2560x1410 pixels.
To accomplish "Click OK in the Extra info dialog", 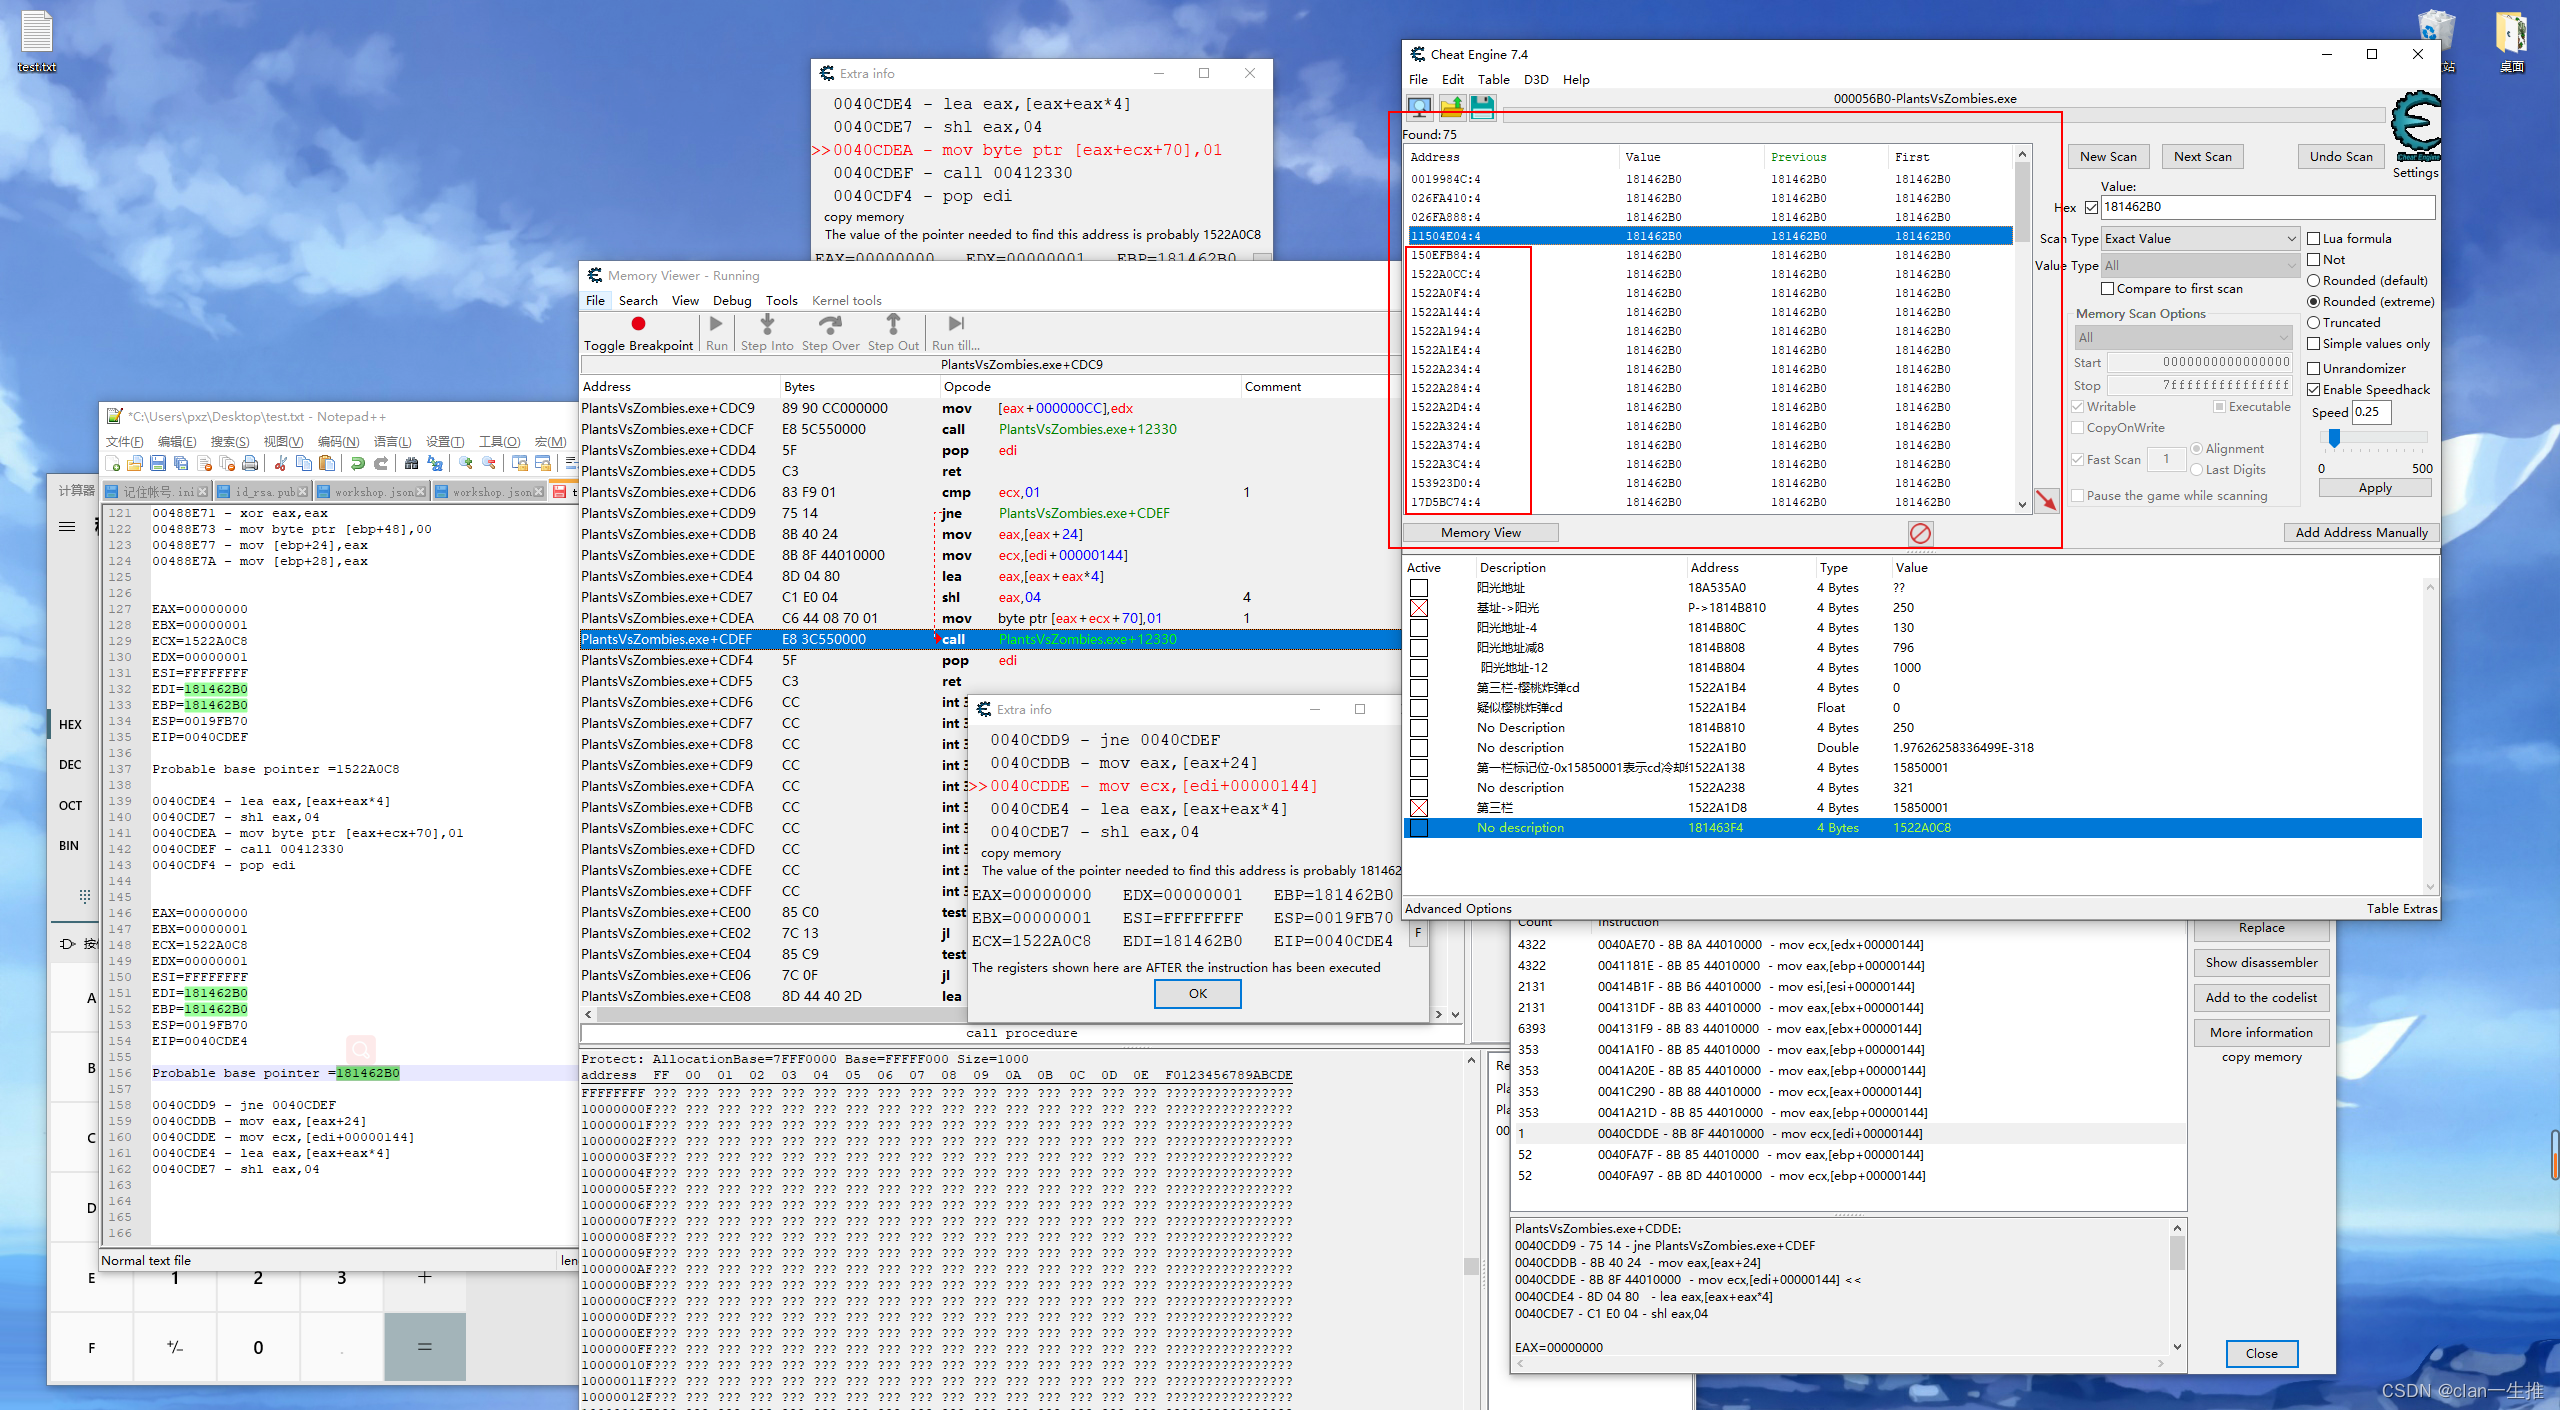I will click(x=1197, y=994).
